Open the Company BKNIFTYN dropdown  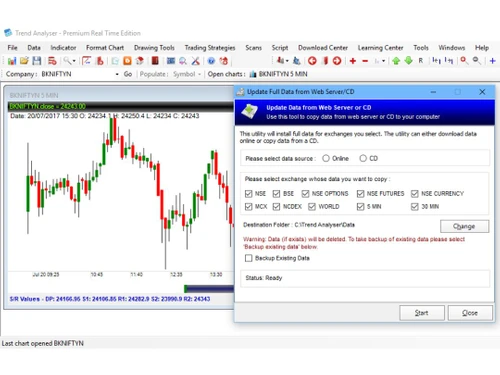pyautogui.click(x=117, y=74)
